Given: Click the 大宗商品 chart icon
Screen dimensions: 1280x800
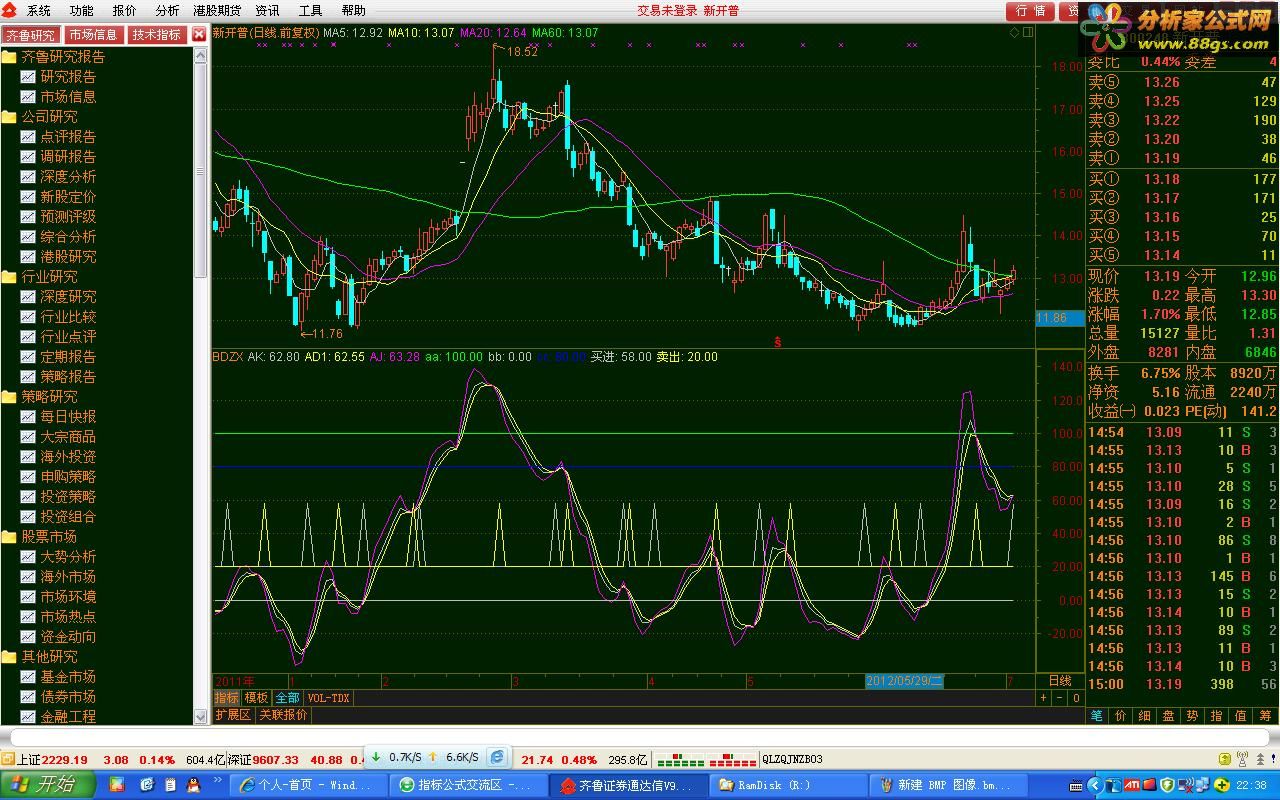Looking at the screenshot, I should [28, 437].
